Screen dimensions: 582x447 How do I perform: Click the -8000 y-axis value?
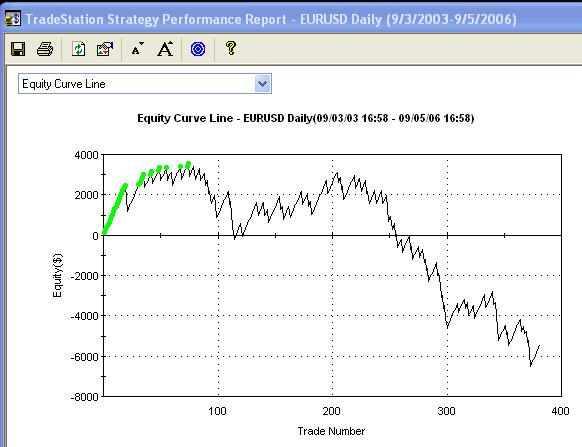click(85, 397)
